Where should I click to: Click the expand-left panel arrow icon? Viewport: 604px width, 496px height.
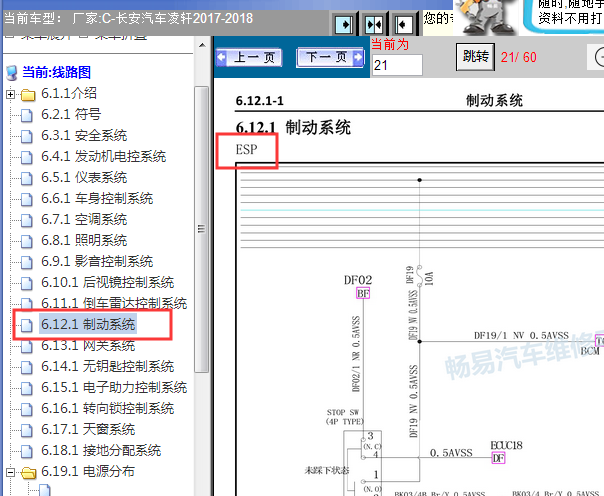click(404, 25)
